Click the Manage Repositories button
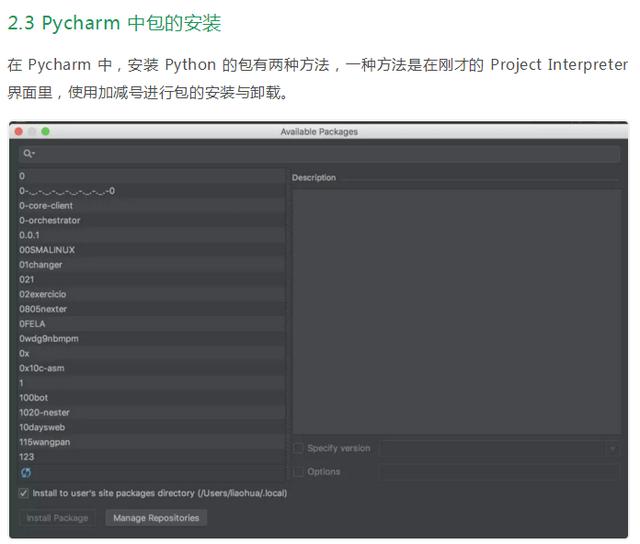 (156, 518)
